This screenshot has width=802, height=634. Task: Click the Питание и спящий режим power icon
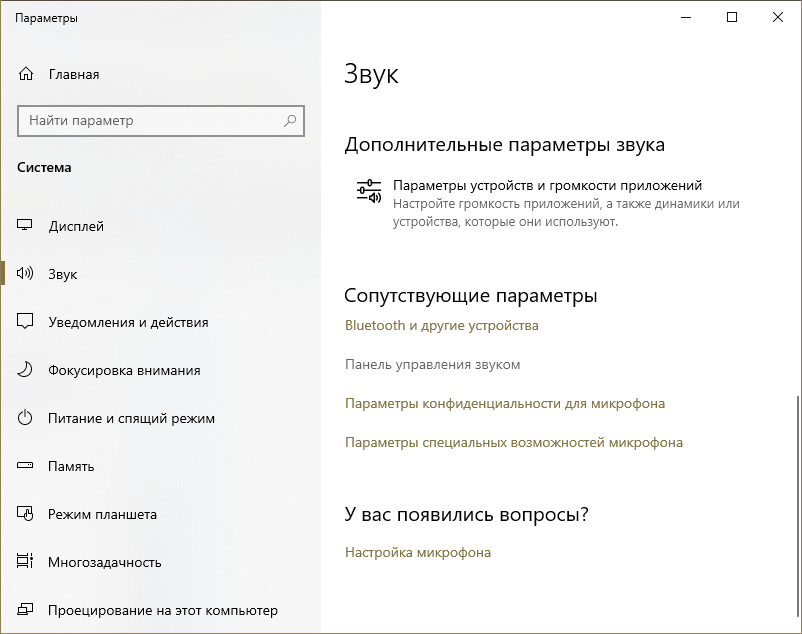(x=26, y=418)
